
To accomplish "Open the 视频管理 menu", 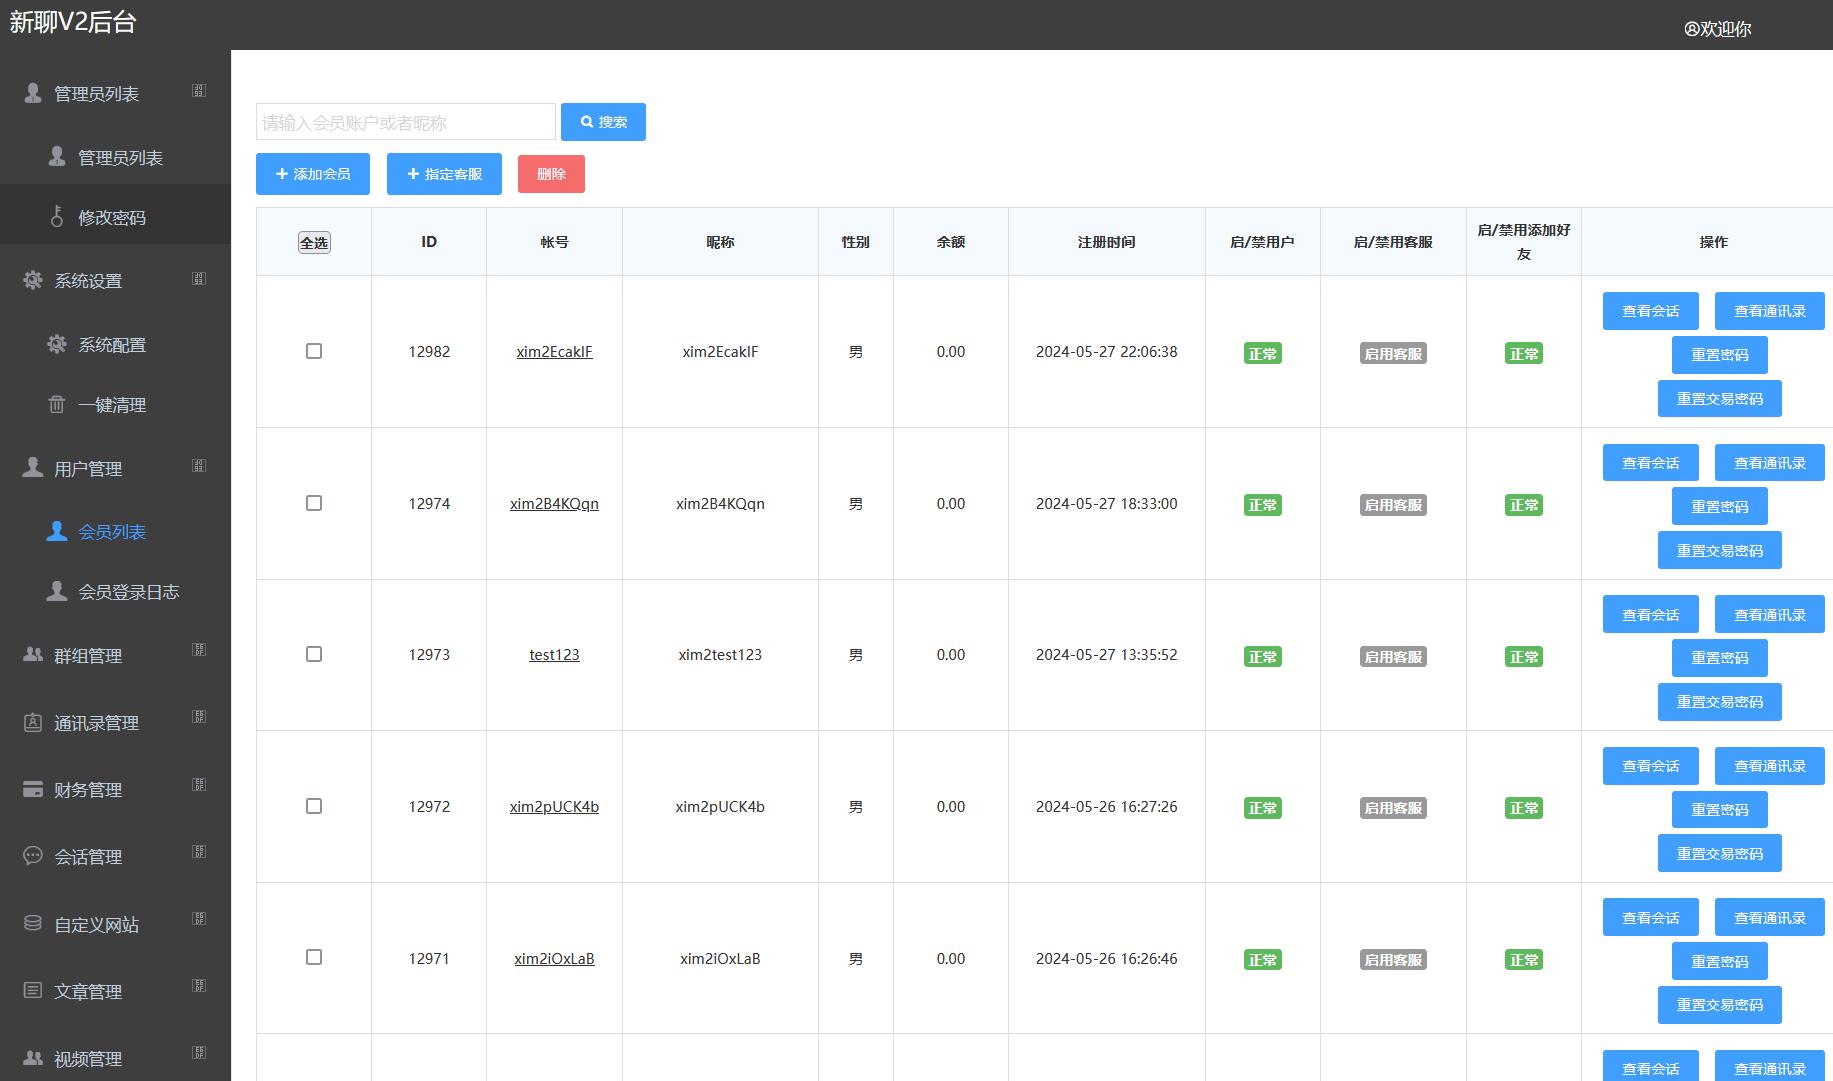I will click(115, 1058).
